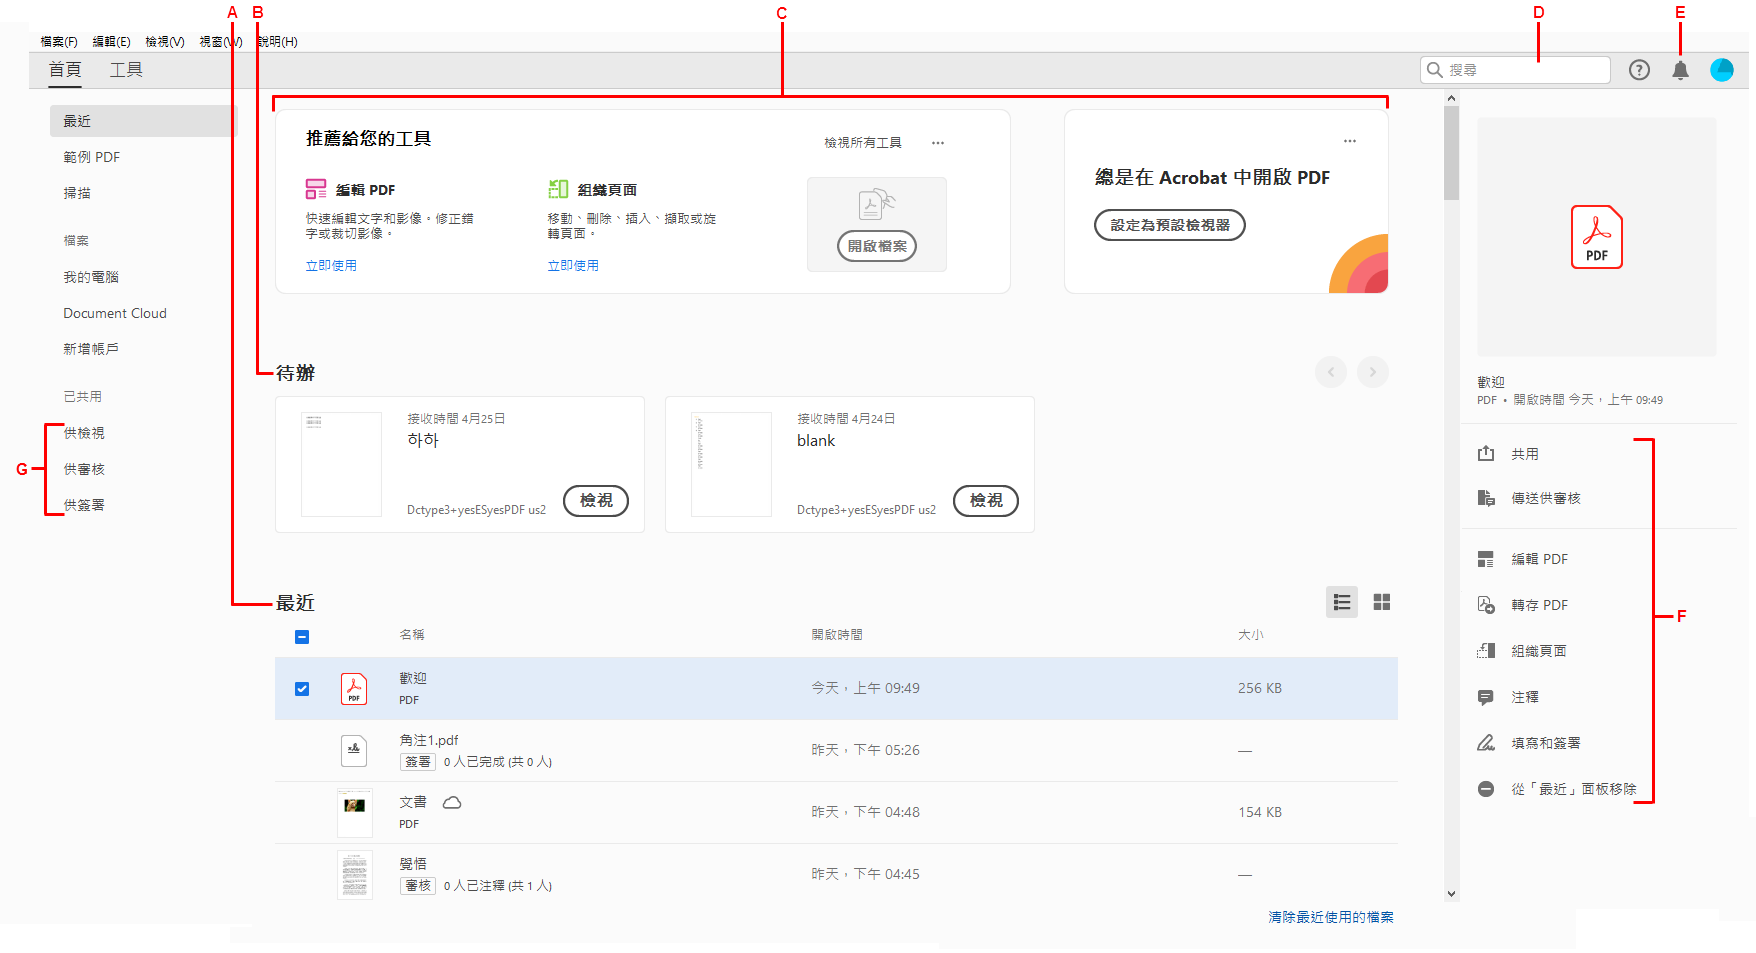Screen dimensions: 1756x953
Task: Click the 檢視所有工具 link
Action: point(863,143)
